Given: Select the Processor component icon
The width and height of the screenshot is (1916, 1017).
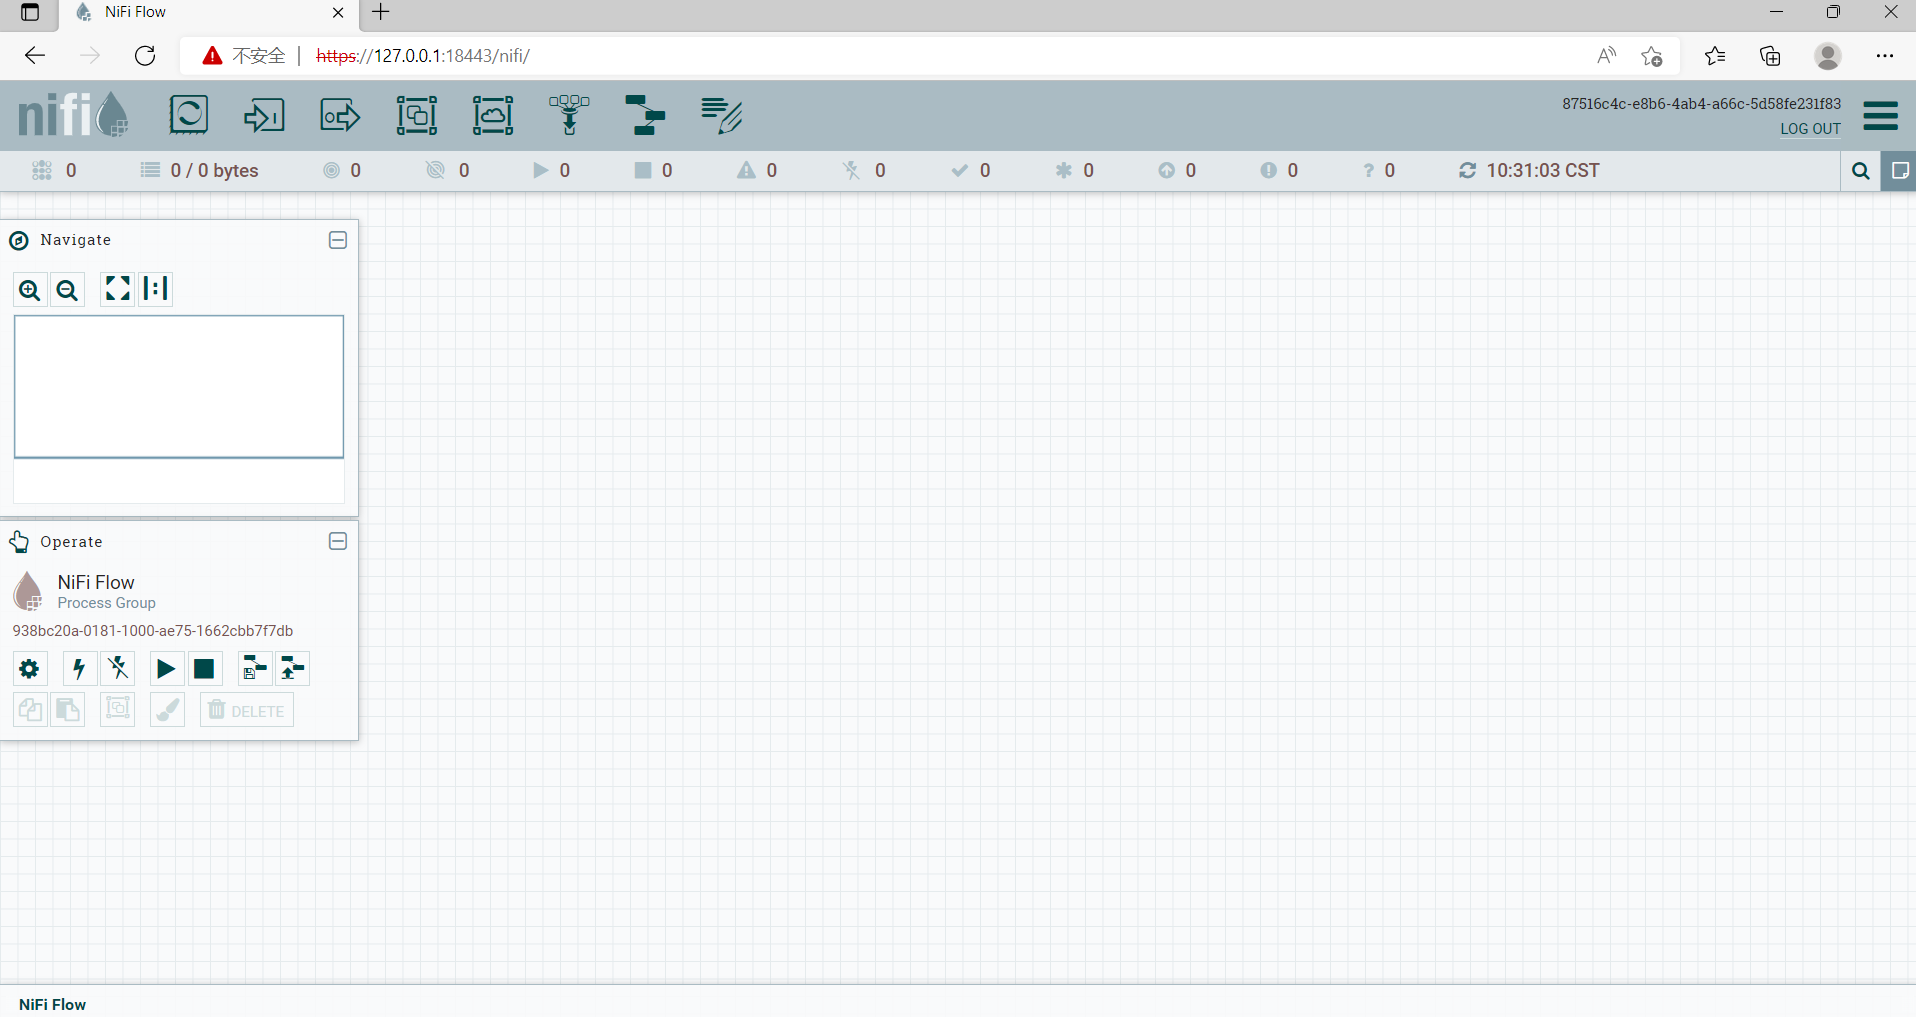Looking at the screenshot, I should point(188,116).
